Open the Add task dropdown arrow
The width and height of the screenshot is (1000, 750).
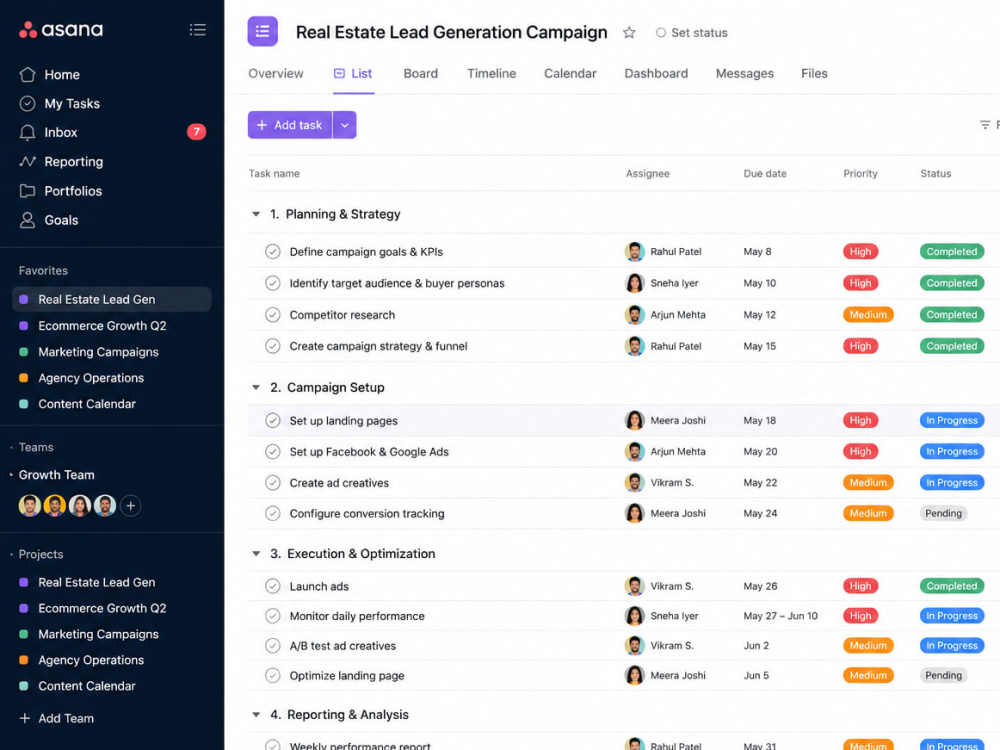(345, 125)
